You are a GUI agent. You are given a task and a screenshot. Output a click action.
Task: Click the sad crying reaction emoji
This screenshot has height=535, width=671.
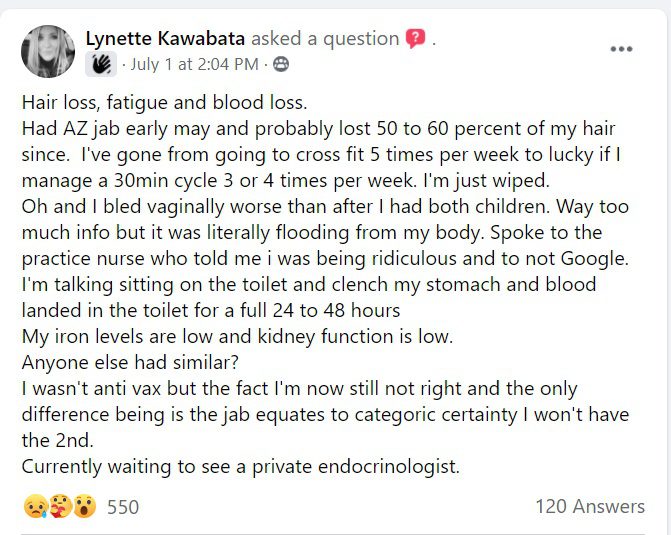(x=34, y=507)
